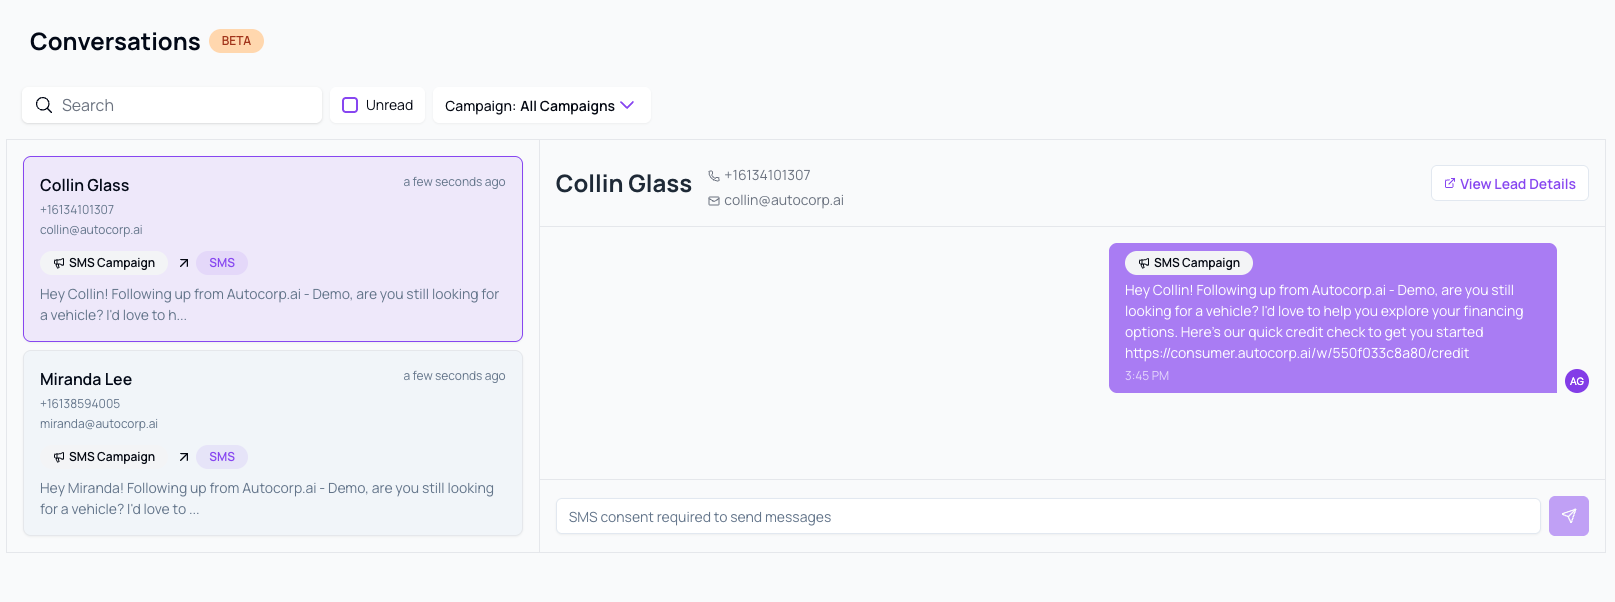This screenshot has height=602, width=1615.
Task: Toggle the Unread filter checkbox
Action: pos(350,105)
